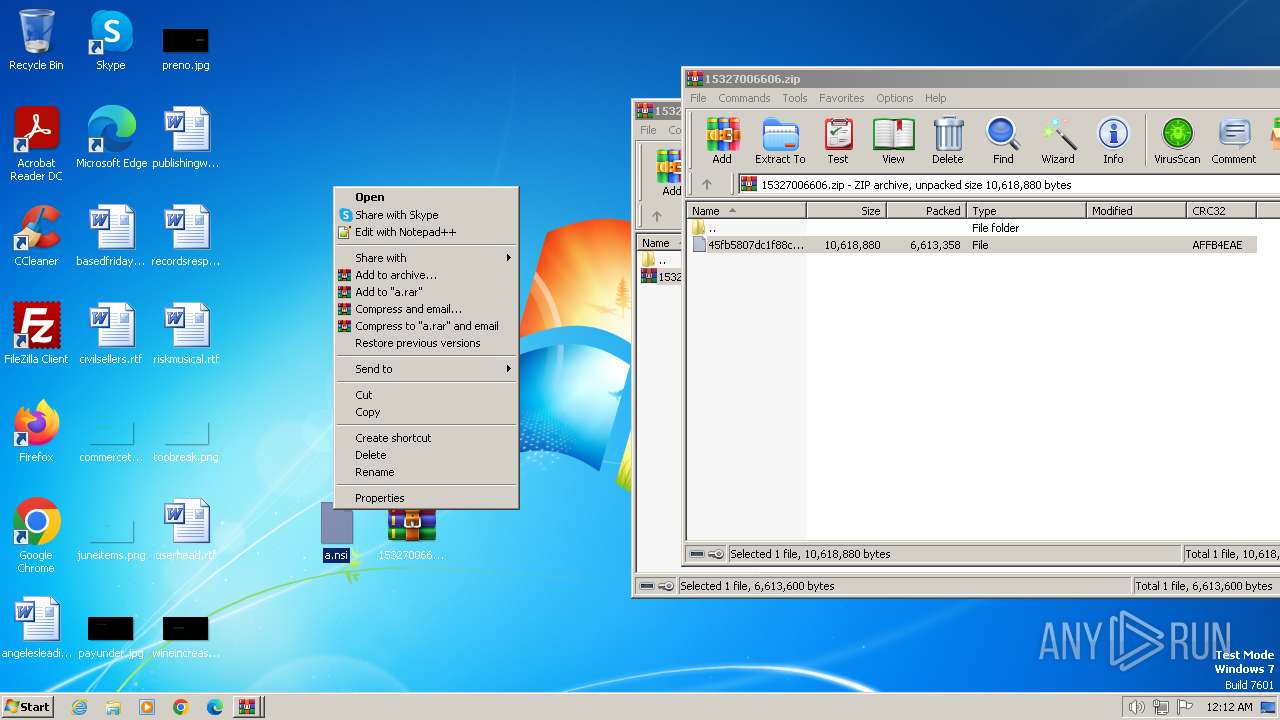Select the 45fb5807dc1f88c... file row
Viewport: 1280px width, 720px height.
tap(971, 245)
